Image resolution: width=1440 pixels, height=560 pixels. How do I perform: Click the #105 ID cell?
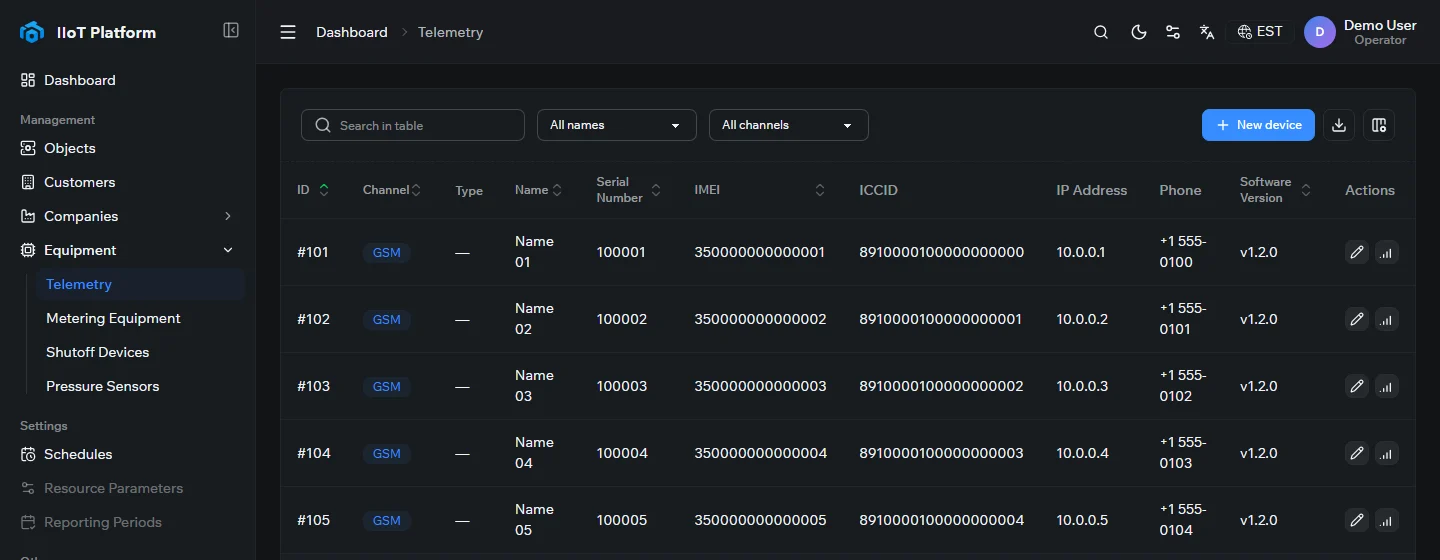[x=314, y=520]
